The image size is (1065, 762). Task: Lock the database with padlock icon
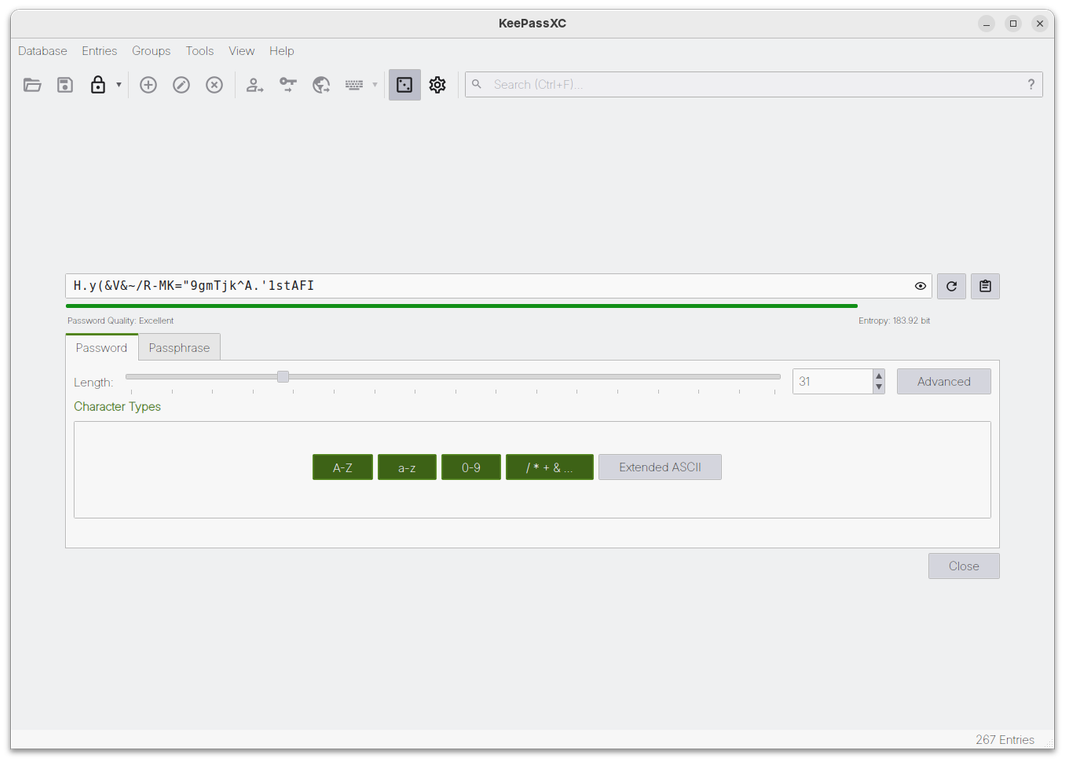coord(98,85)
